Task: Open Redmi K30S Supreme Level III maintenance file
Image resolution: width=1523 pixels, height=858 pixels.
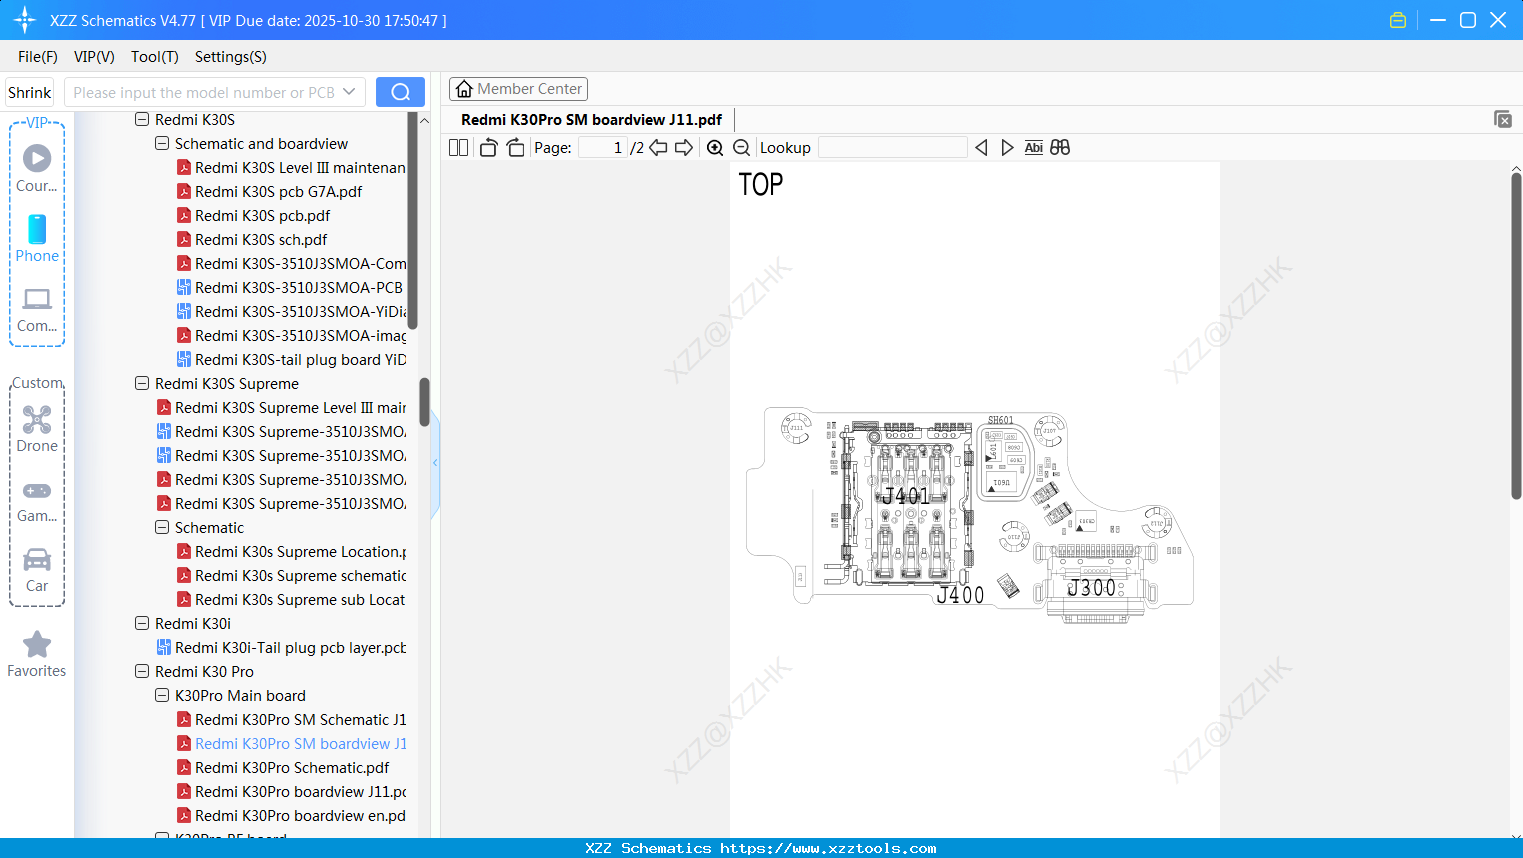Action: click(x=290, y=408)
